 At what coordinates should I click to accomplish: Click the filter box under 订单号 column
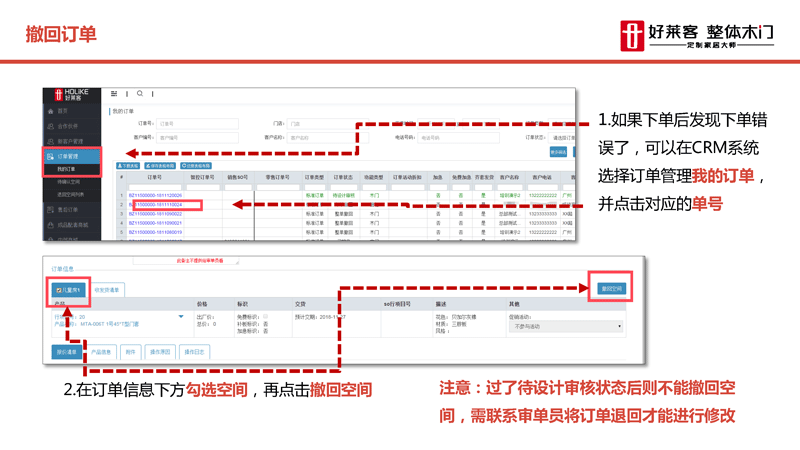tap(155, 187)
